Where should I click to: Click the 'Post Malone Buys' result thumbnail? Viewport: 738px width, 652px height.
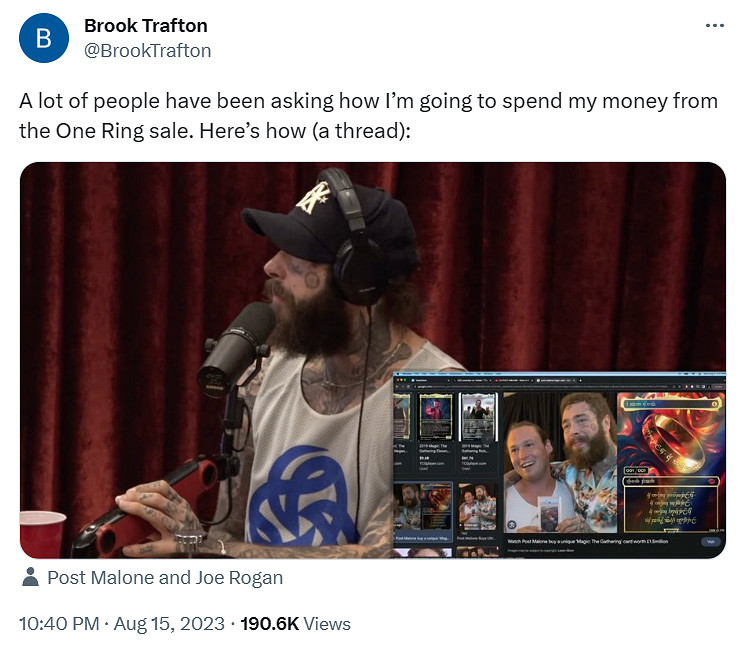477,508
